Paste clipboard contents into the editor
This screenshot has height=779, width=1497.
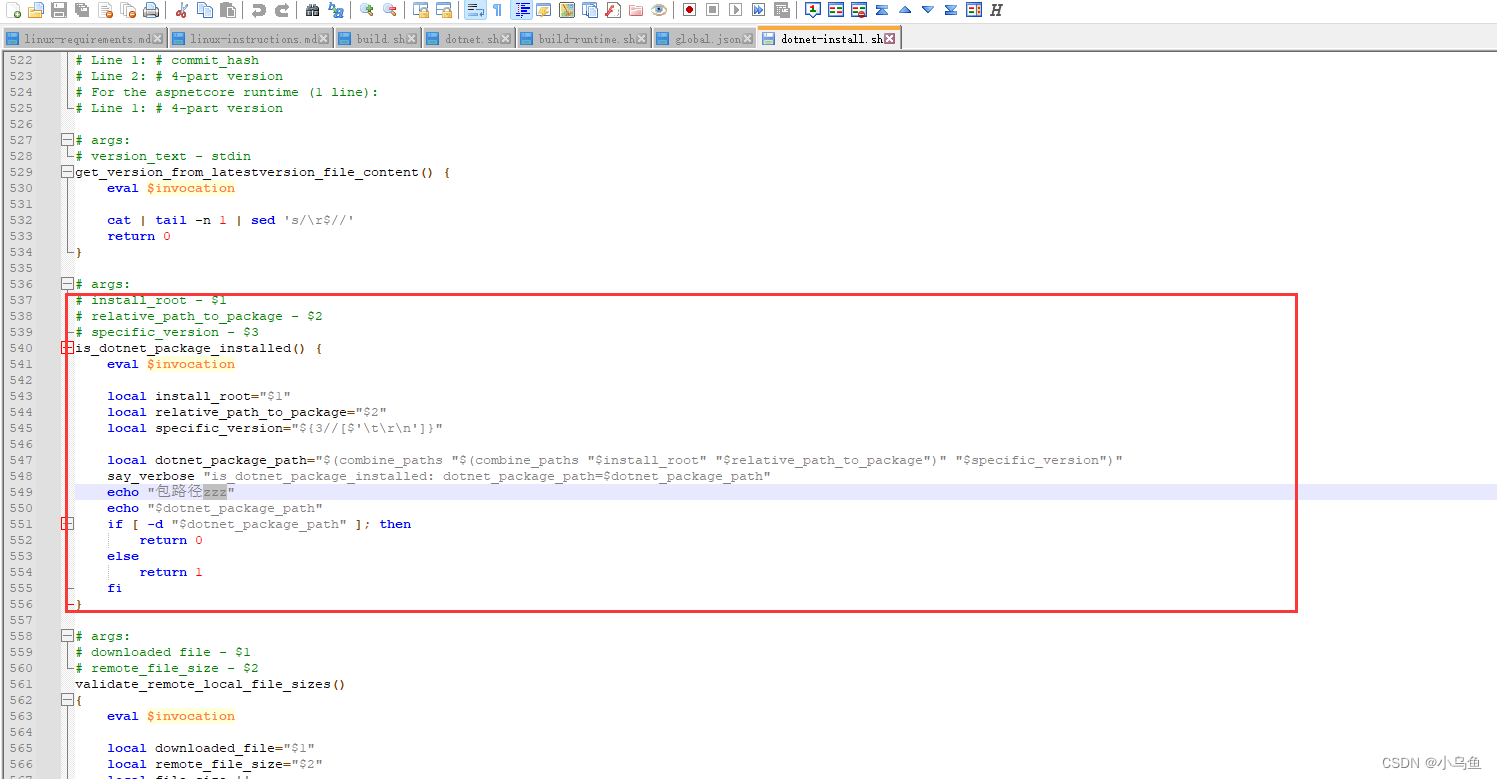click(x=229, y=10)
